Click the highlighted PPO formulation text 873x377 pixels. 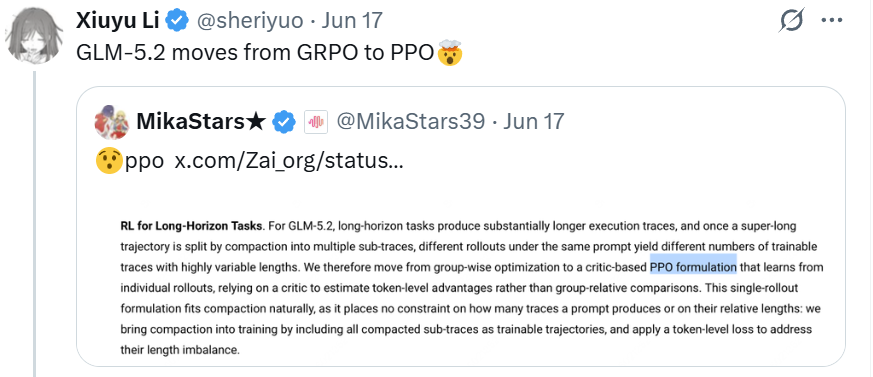click(693, 267)
